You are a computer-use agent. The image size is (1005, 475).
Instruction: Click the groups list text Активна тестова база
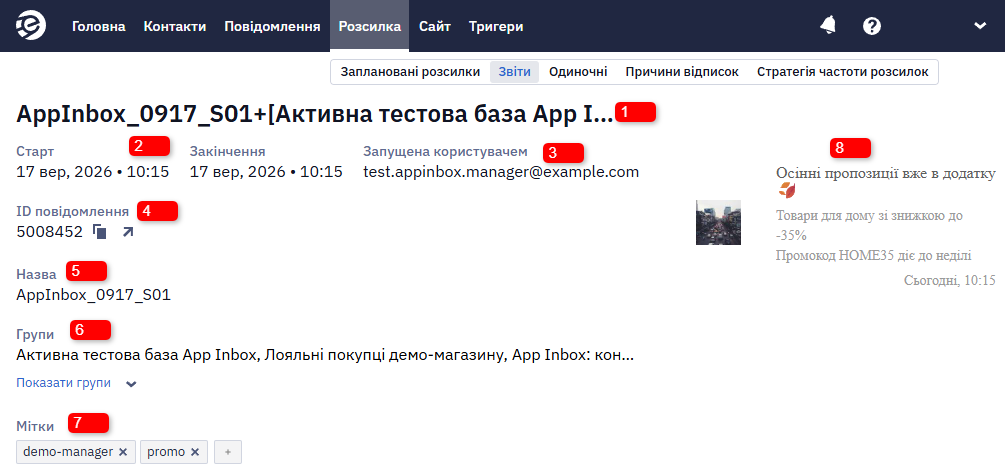coord(325,354)
